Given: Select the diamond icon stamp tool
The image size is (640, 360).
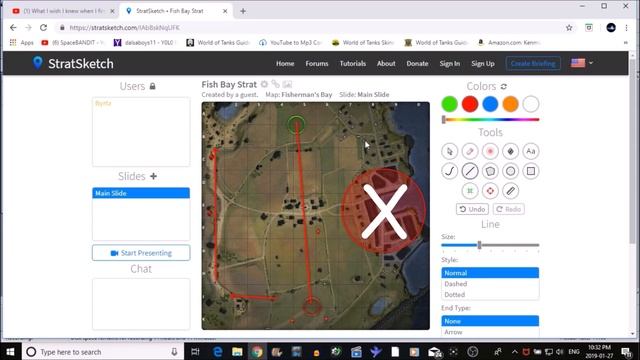Looking at the screenshot, I should click(510, 151).
